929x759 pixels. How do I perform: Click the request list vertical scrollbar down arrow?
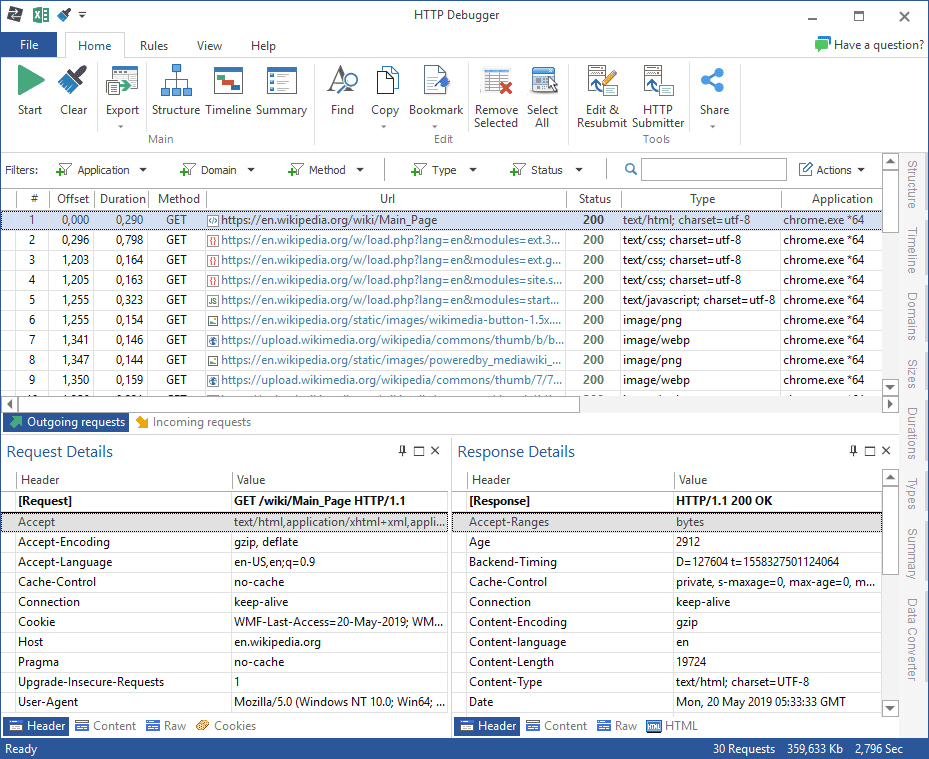tap(890, 386)
